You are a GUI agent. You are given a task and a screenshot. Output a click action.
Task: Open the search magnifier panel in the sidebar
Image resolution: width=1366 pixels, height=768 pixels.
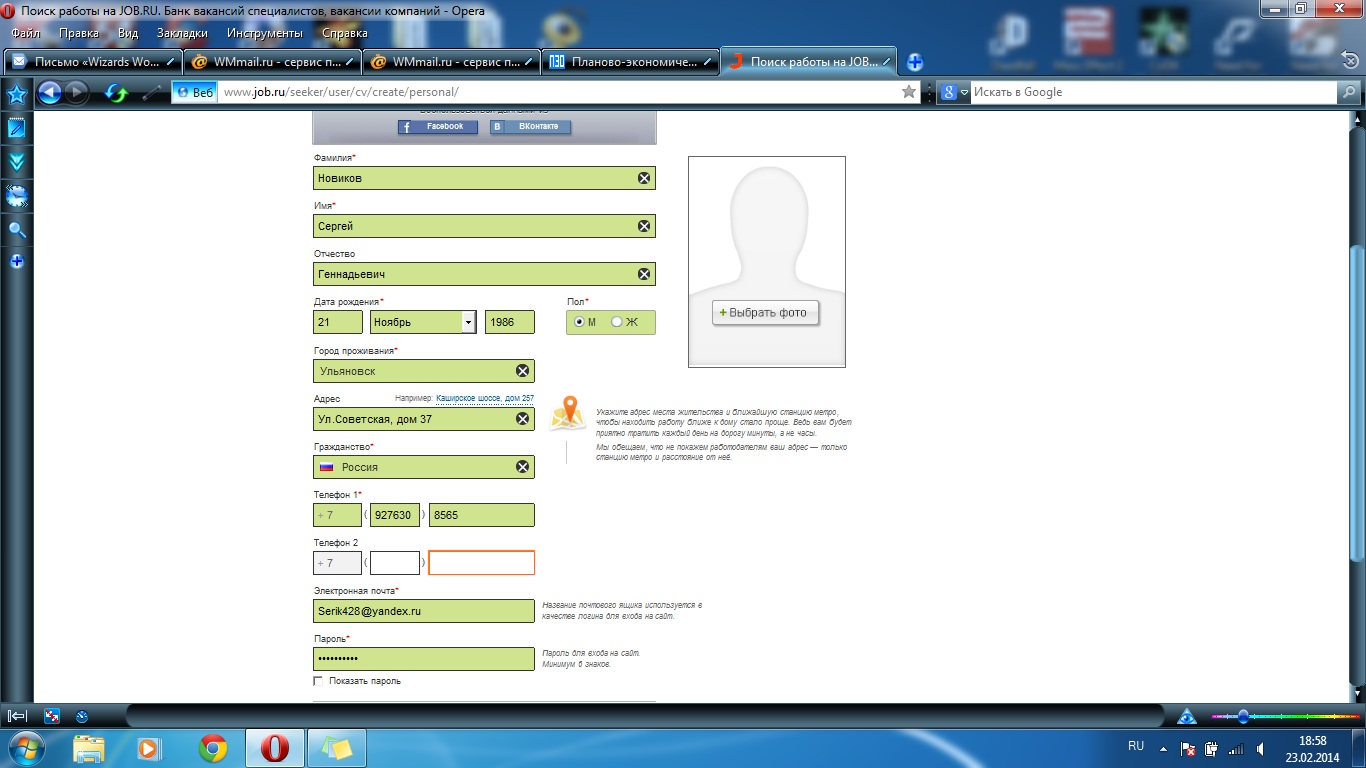[16, 229]
